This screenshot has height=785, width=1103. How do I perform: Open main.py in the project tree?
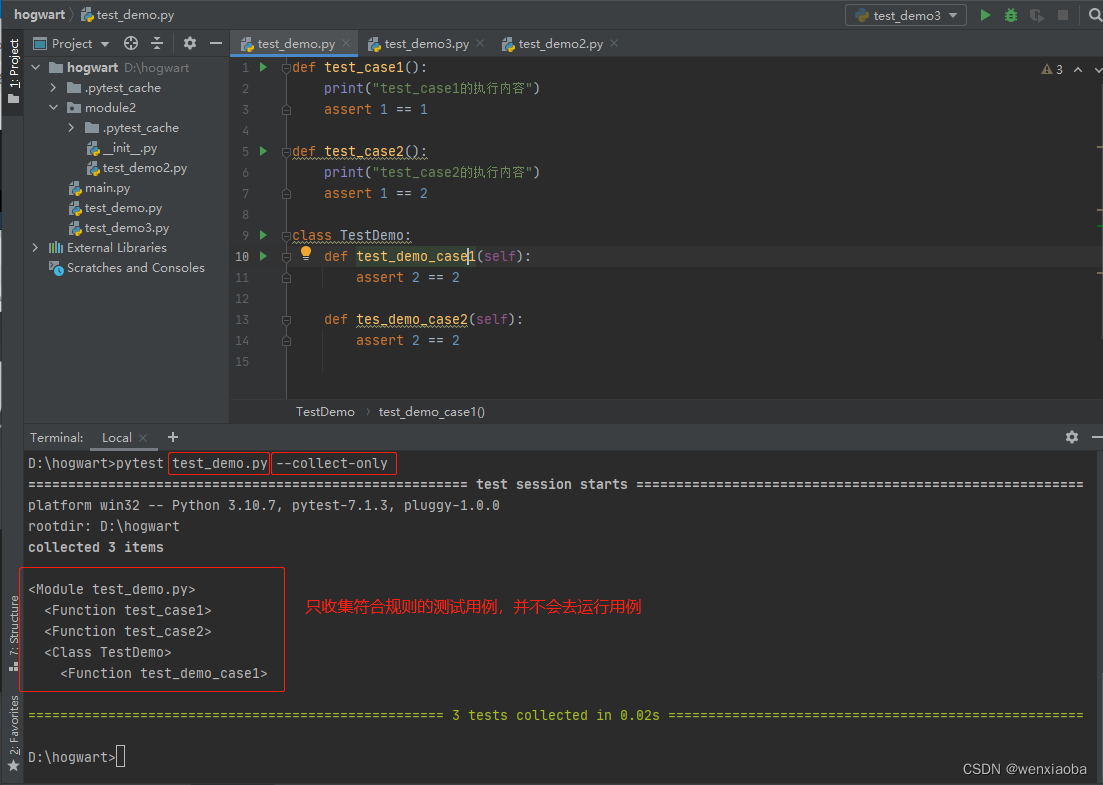point(107,188)
